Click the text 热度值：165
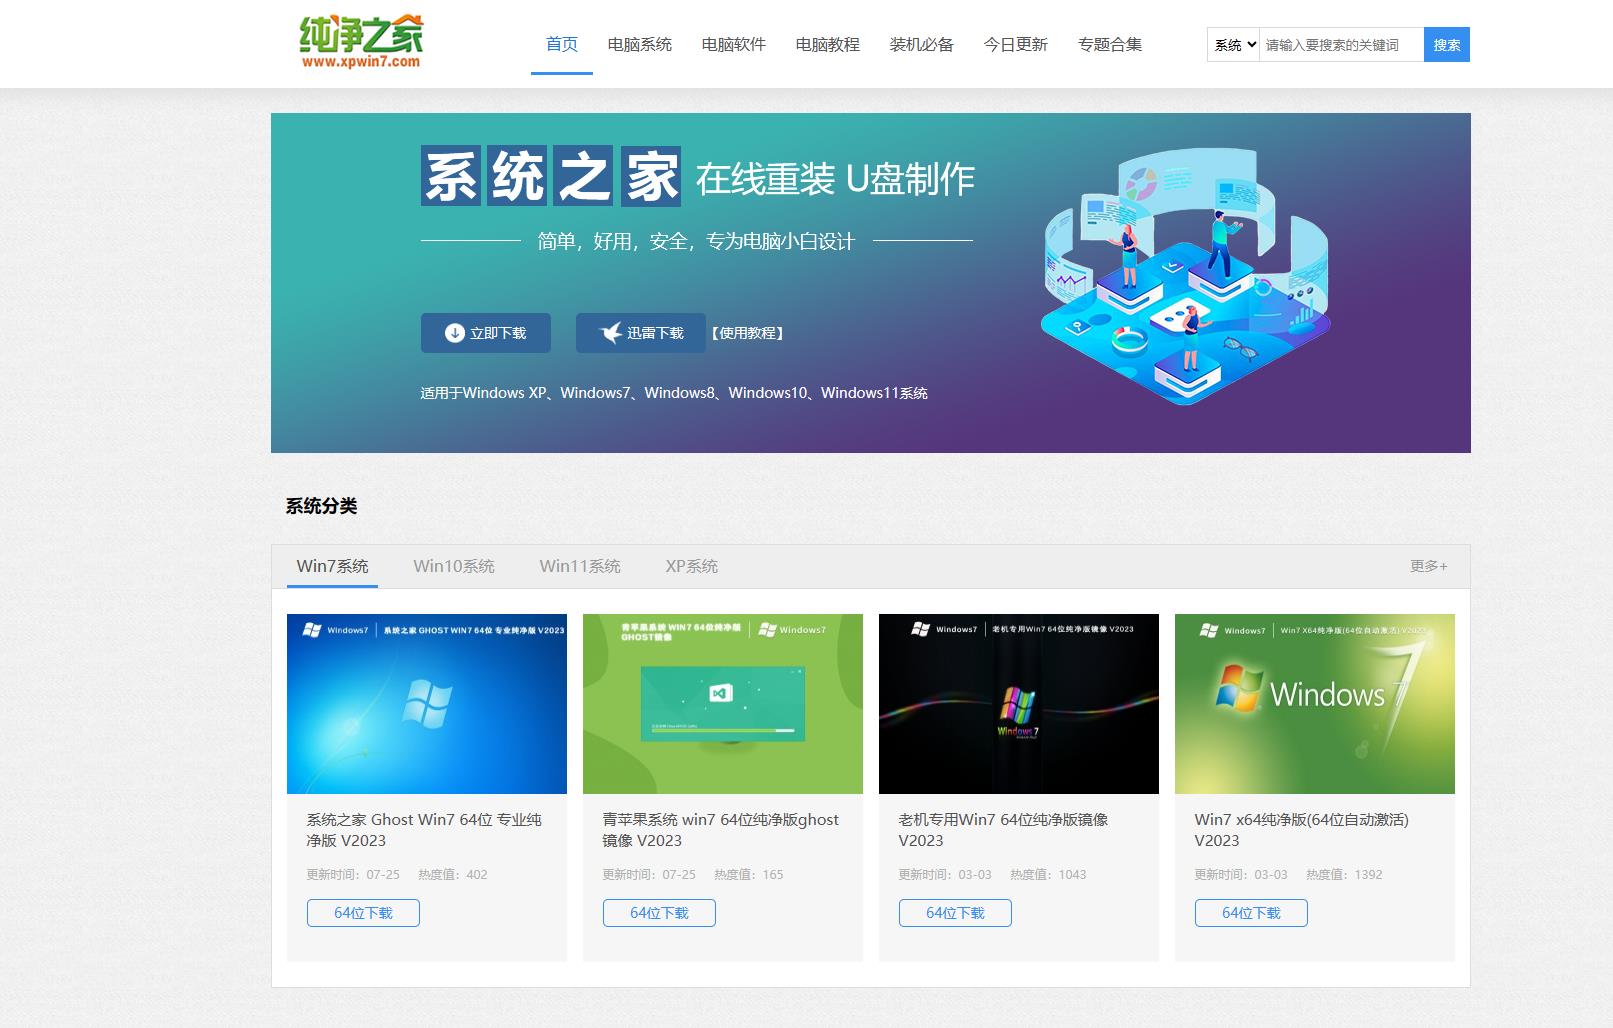This screenshot has height=1028, width=1613. tap(749, 874)
